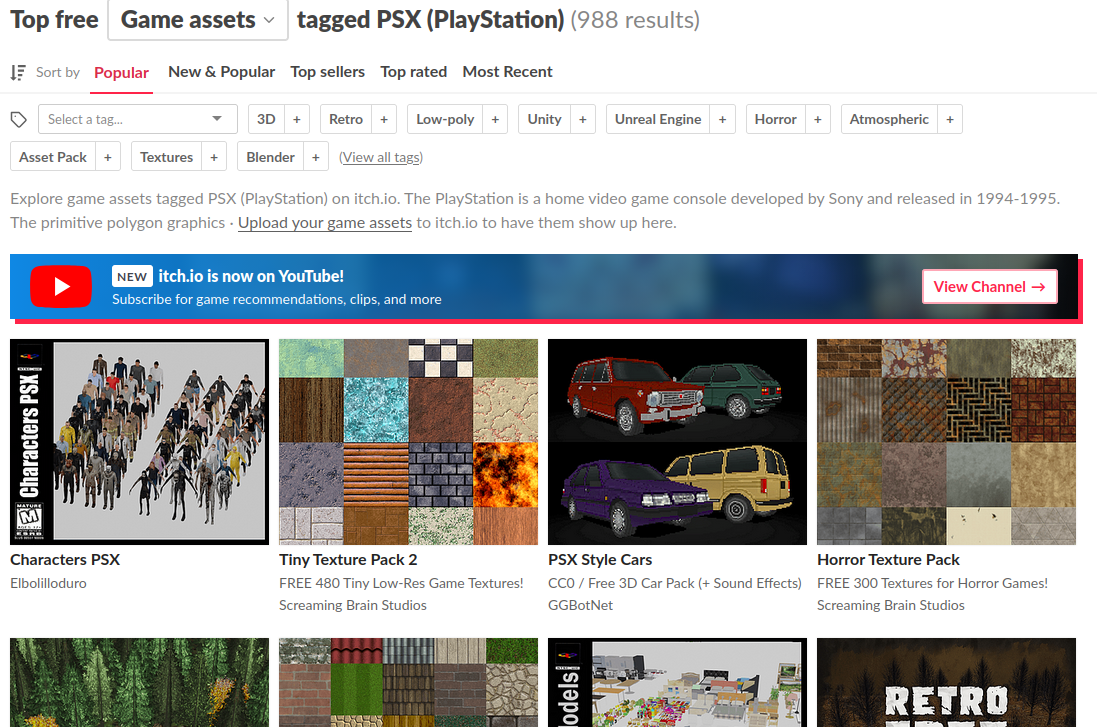Add the Unreal Engine tag with its plus button
The width and height of the screenshot is (1097, 727).
(x=723, y=119)
